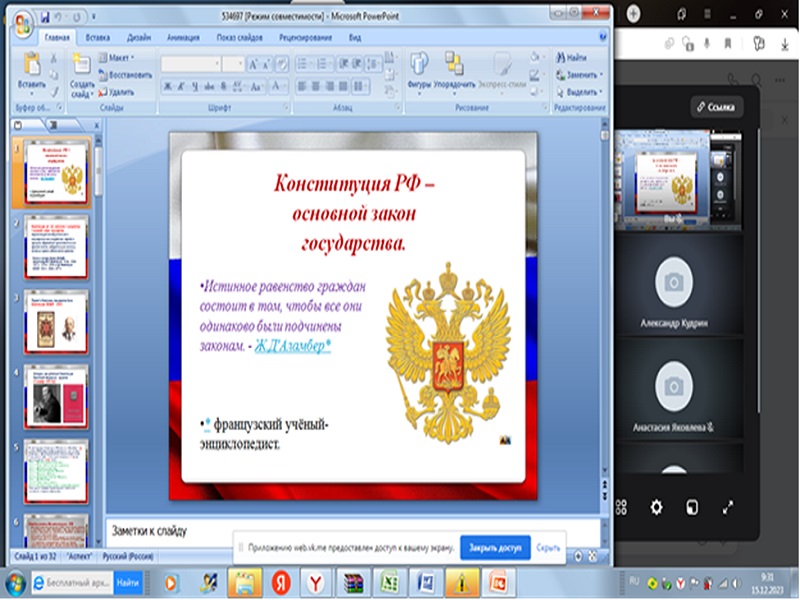Click Найти next to taskbar search
The height and width of the screenshot is (600, 800).
pos(128,583)
